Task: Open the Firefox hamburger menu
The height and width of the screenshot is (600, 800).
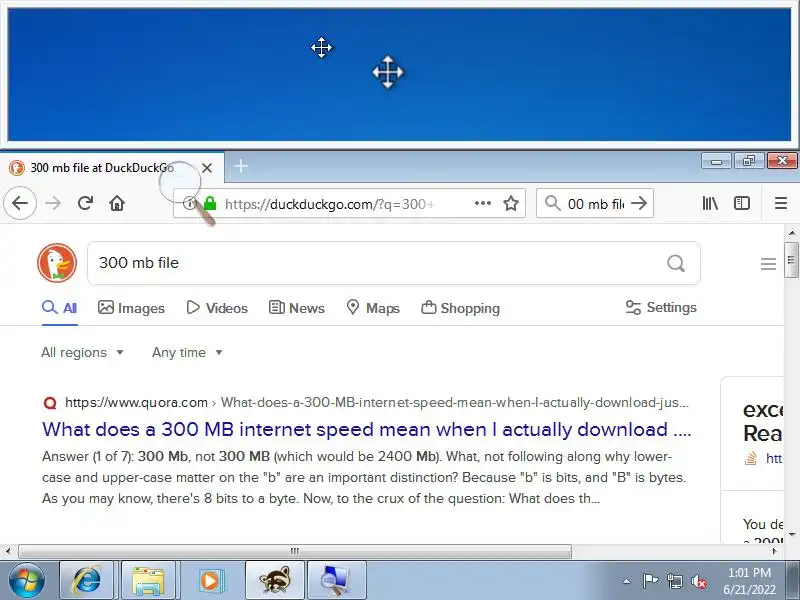Action: pos(781,203)
